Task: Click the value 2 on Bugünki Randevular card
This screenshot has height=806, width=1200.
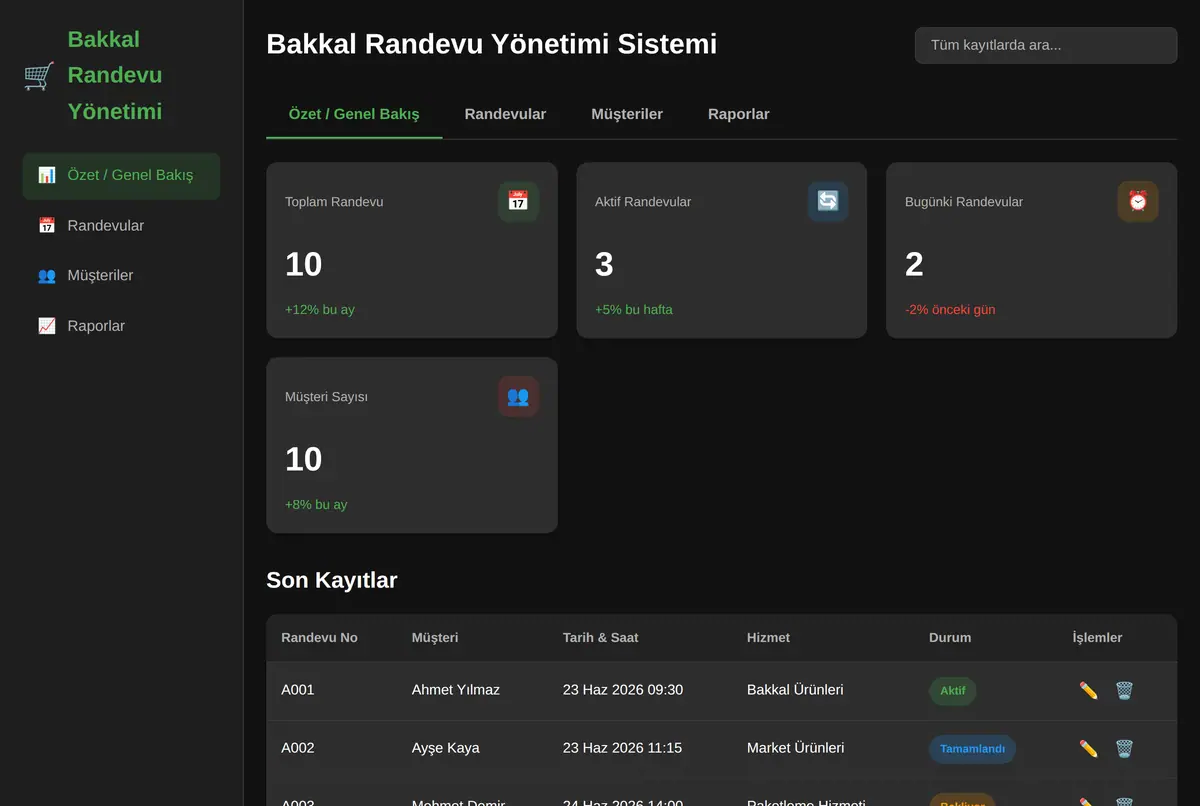Action: click(914, 264)
